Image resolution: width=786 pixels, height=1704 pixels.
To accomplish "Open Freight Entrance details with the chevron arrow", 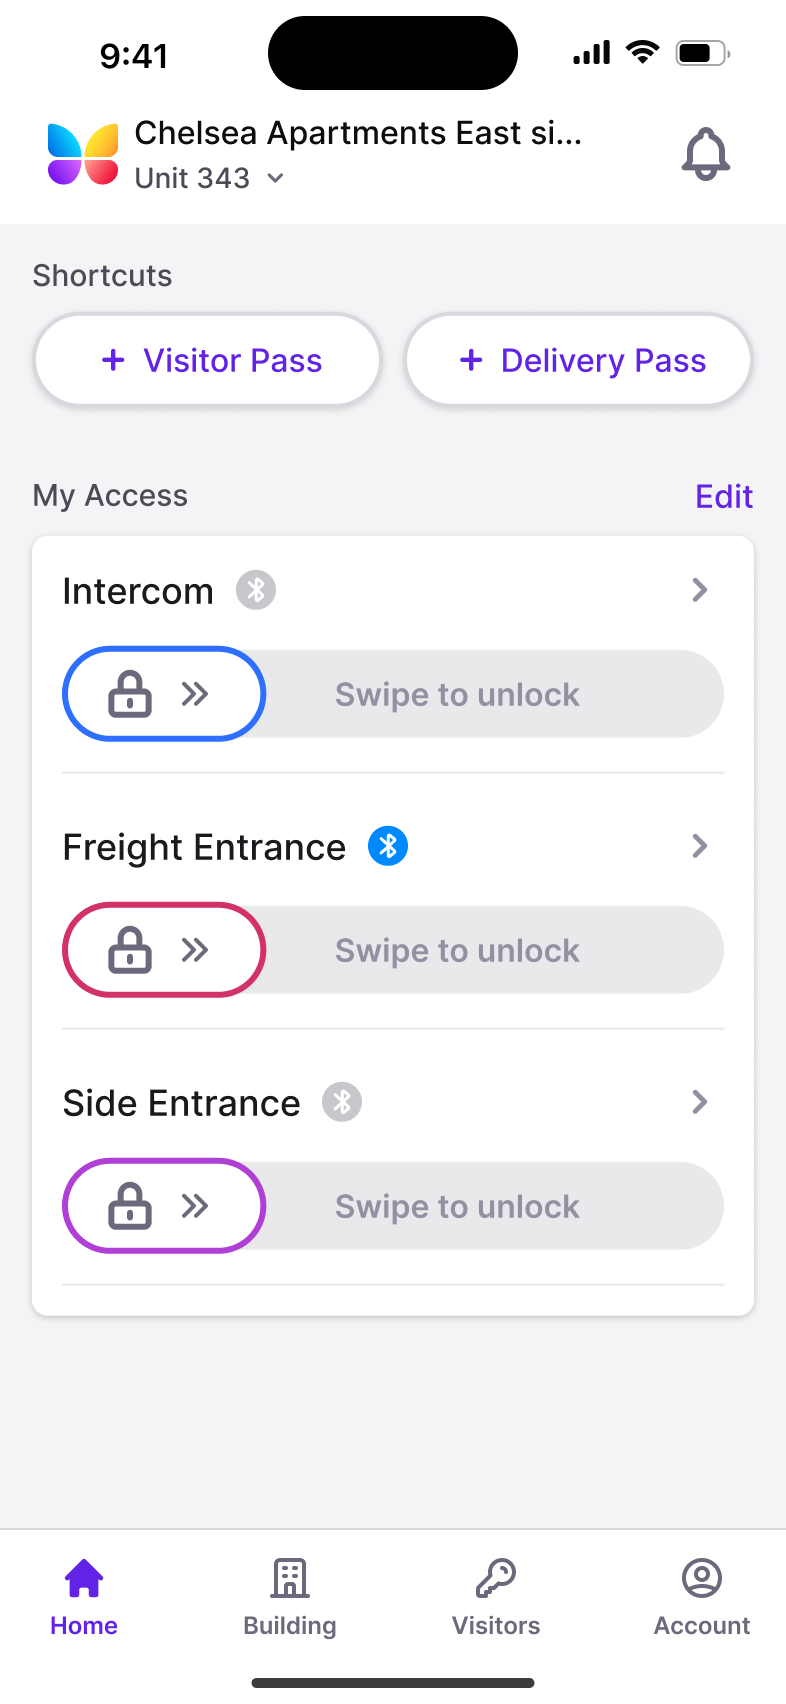I will click(700, 846).
